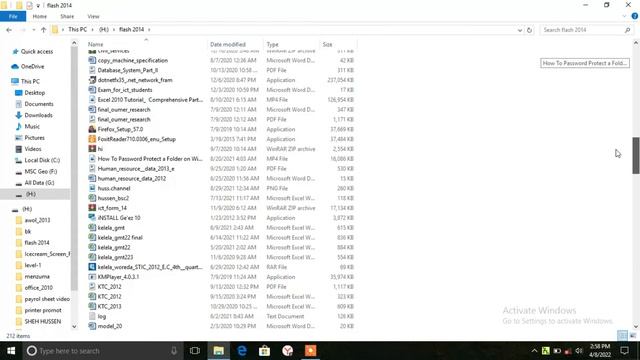The width and height of the screenshot is (640, 360).
Task: Launch Microsoft Edge from taskbar
Action: 242,351
